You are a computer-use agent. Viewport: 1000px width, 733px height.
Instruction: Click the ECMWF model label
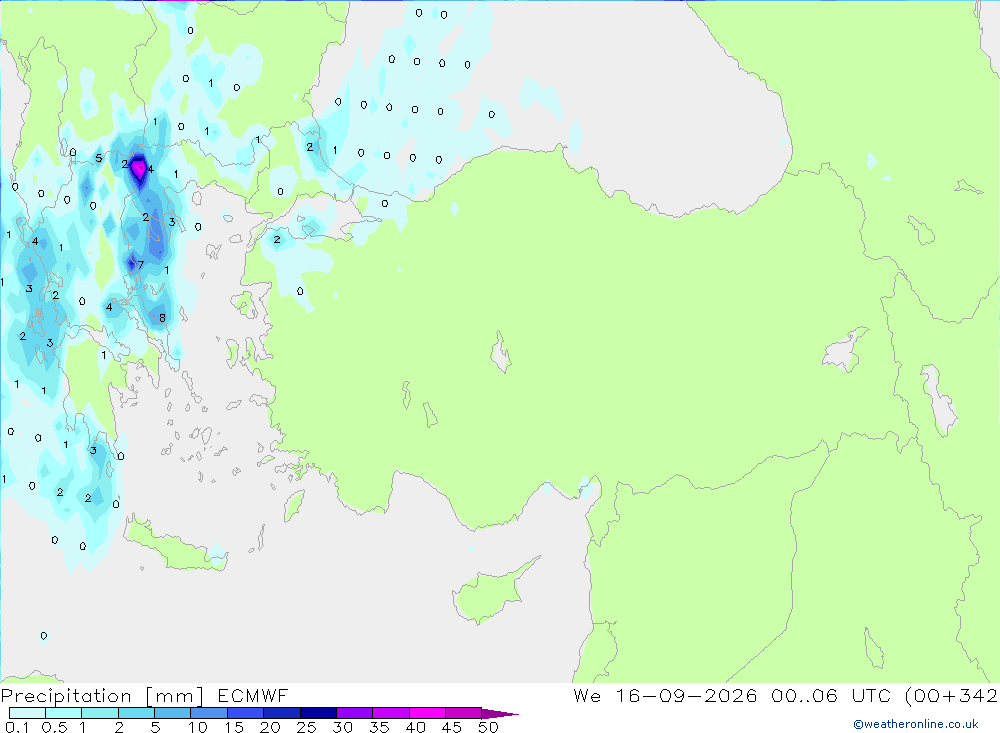click(253, 695)
